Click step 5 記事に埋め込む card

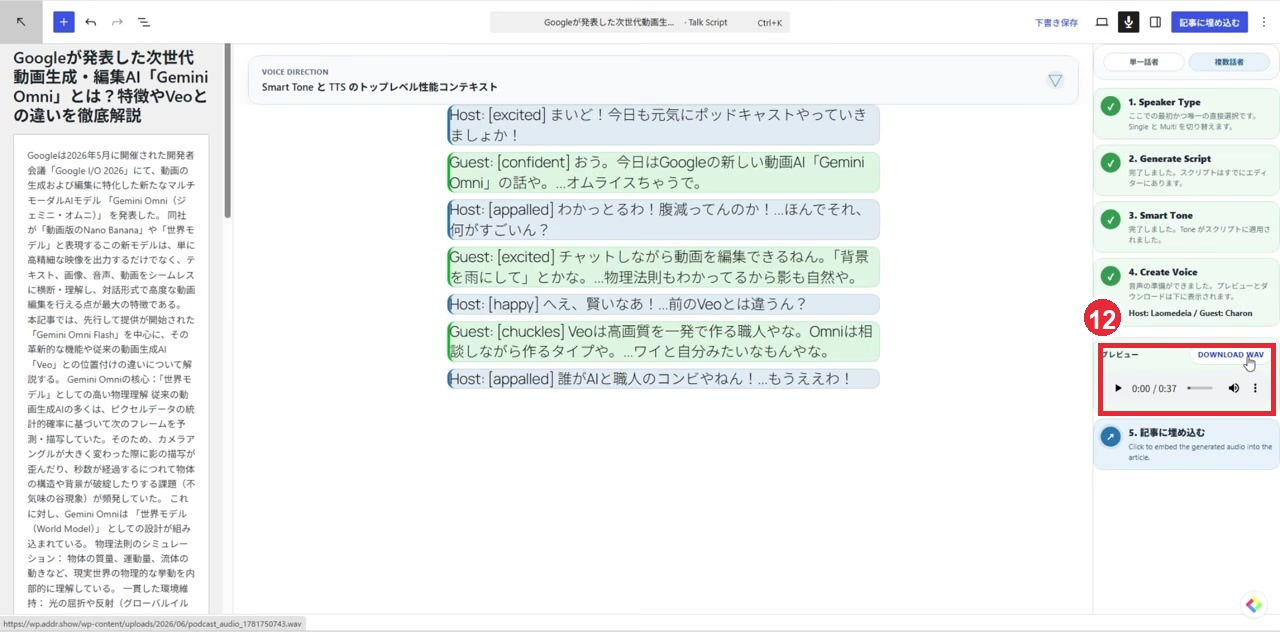pyautogui.click(x=1186, y=444)
